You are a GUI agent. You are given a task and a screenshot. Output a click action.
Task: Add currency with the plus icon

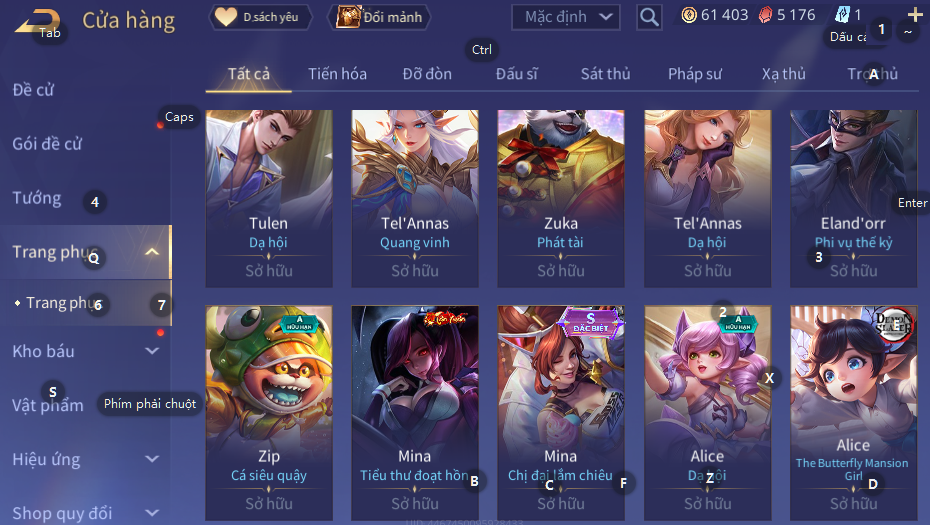pyautogui.click(x=915, y=15)
